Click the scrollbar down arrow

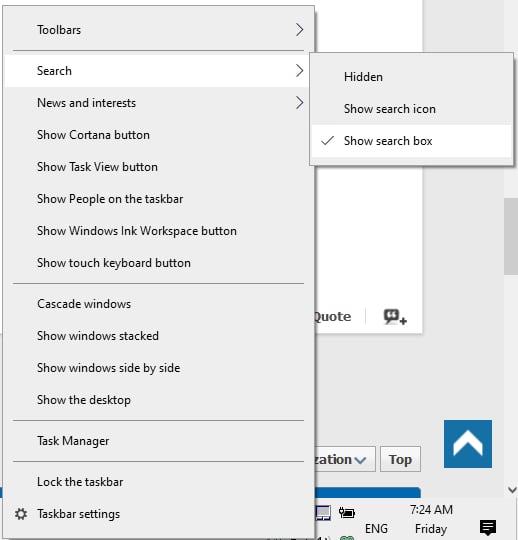[x=512, y=489]
